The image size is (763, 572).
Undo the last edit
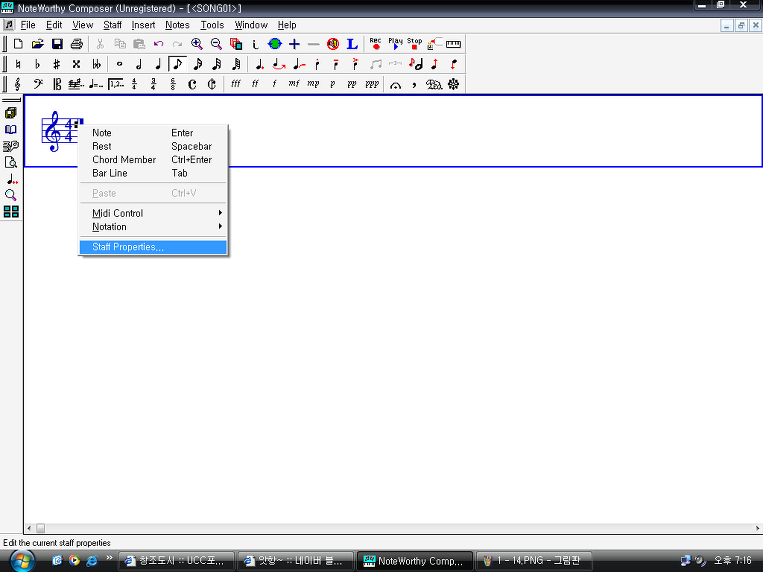[x=158, y=44]
